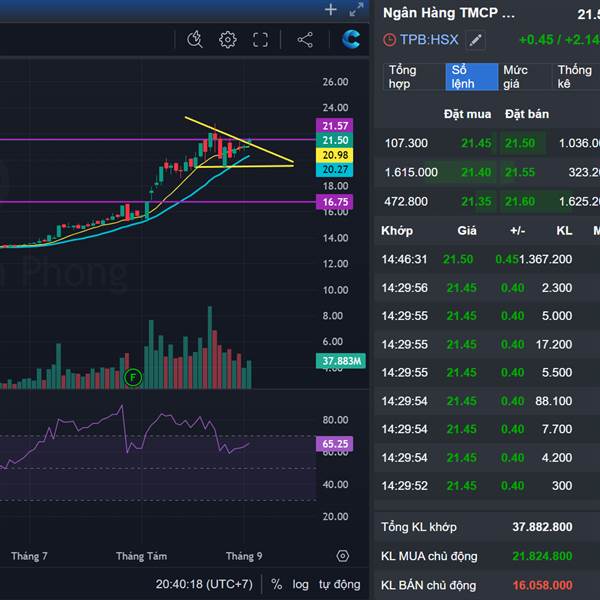
Task: Click the Giá column header
Action: pyautogui.click(x=467, y=231)
